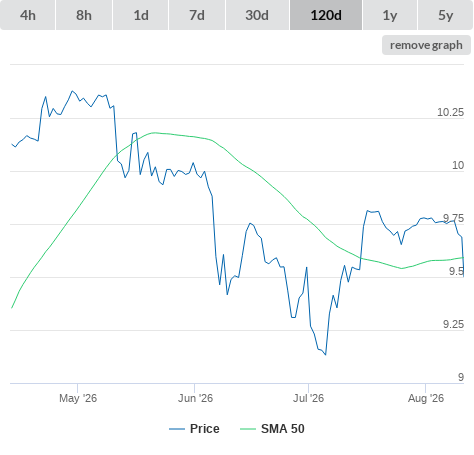
Task: Toggle the SMA 50 legend entry
Action: (x=283, y=429)
